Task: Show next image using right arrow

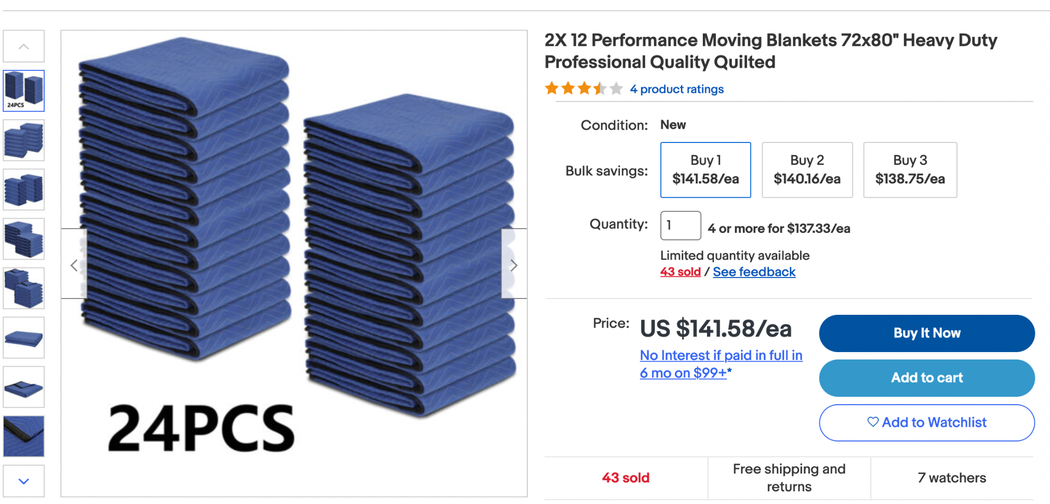Action: [x=513, y=265]
